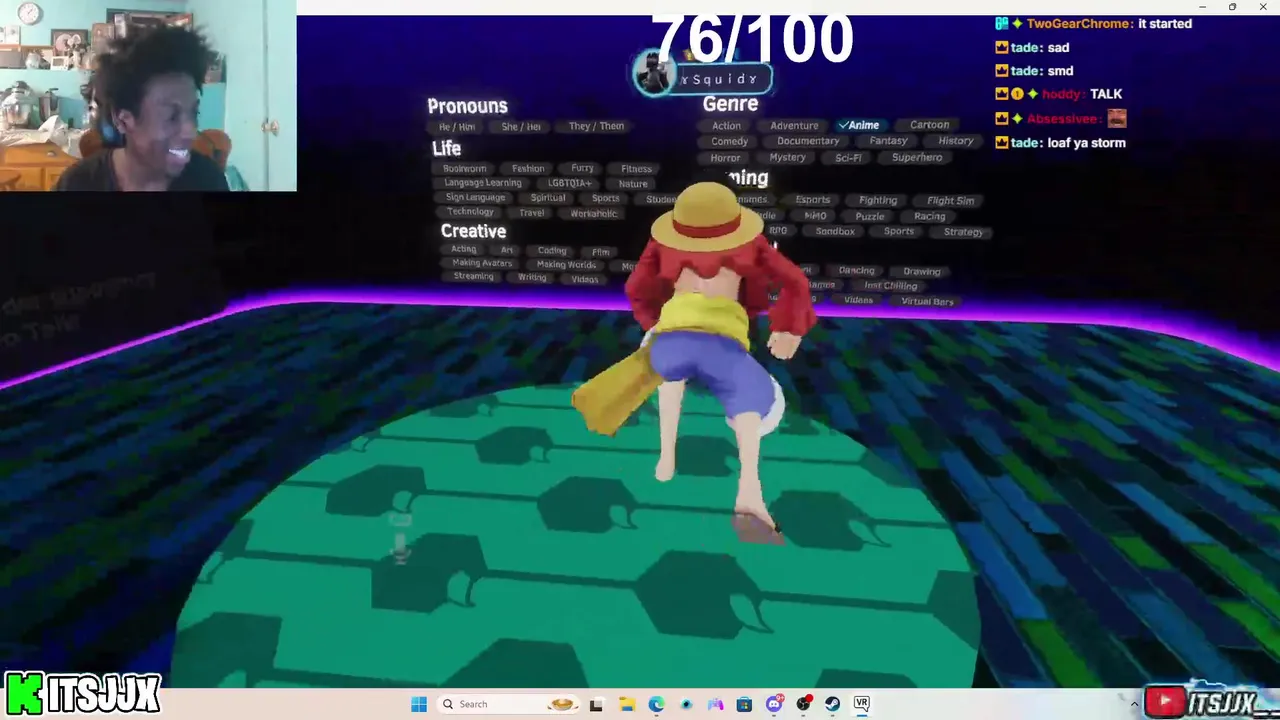The width and height of the screenshot is (1280, 720).
Task: Toggle the Fantasy genre tag
Action: [888, 141]
